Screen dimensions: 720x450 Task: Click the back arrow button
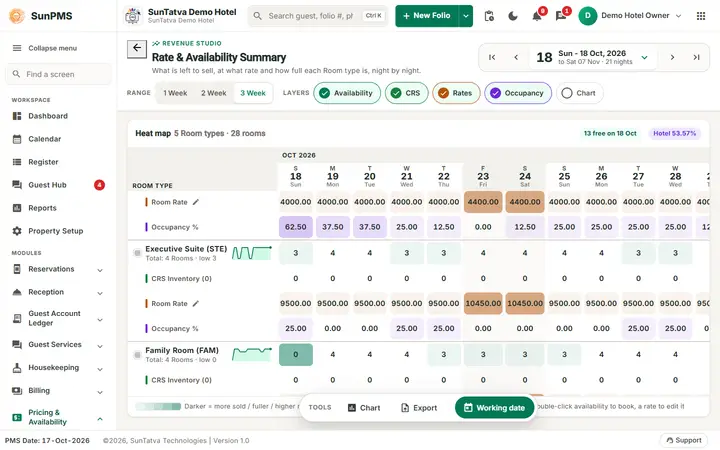click(137, 48)
